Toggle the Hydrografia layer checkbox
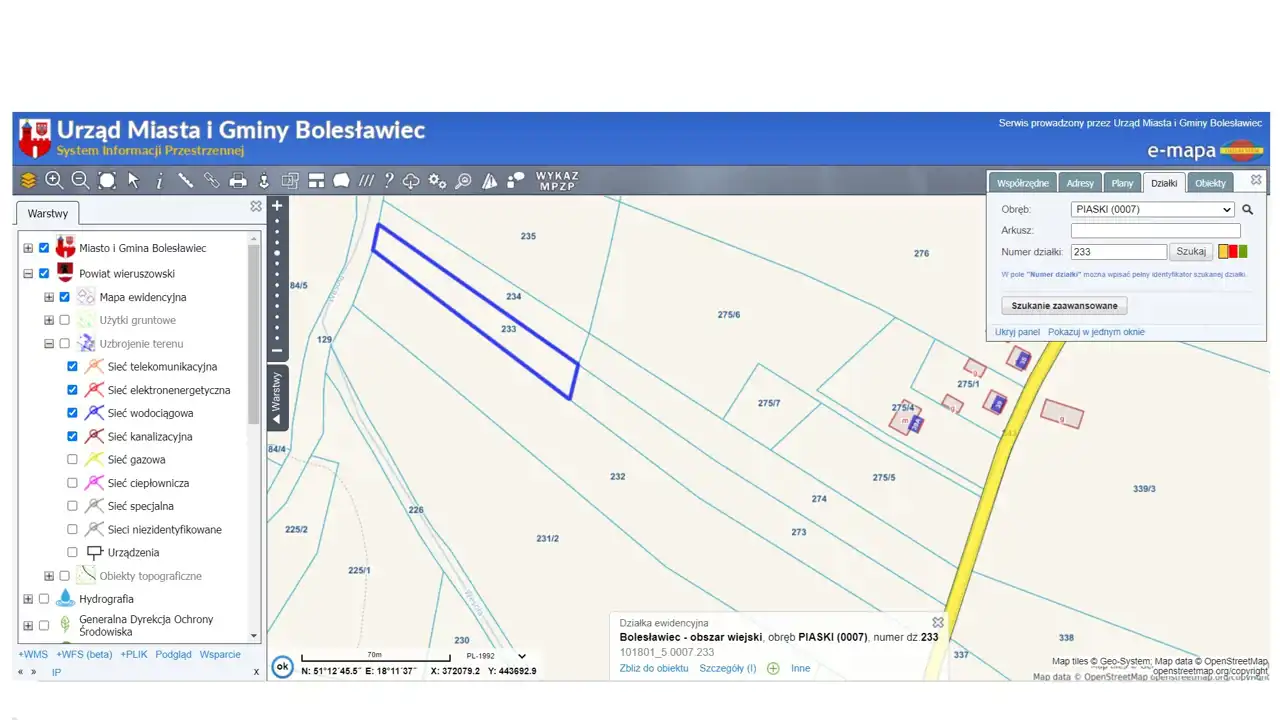This screenshot has height=720, width=1280. click(44, 599)
